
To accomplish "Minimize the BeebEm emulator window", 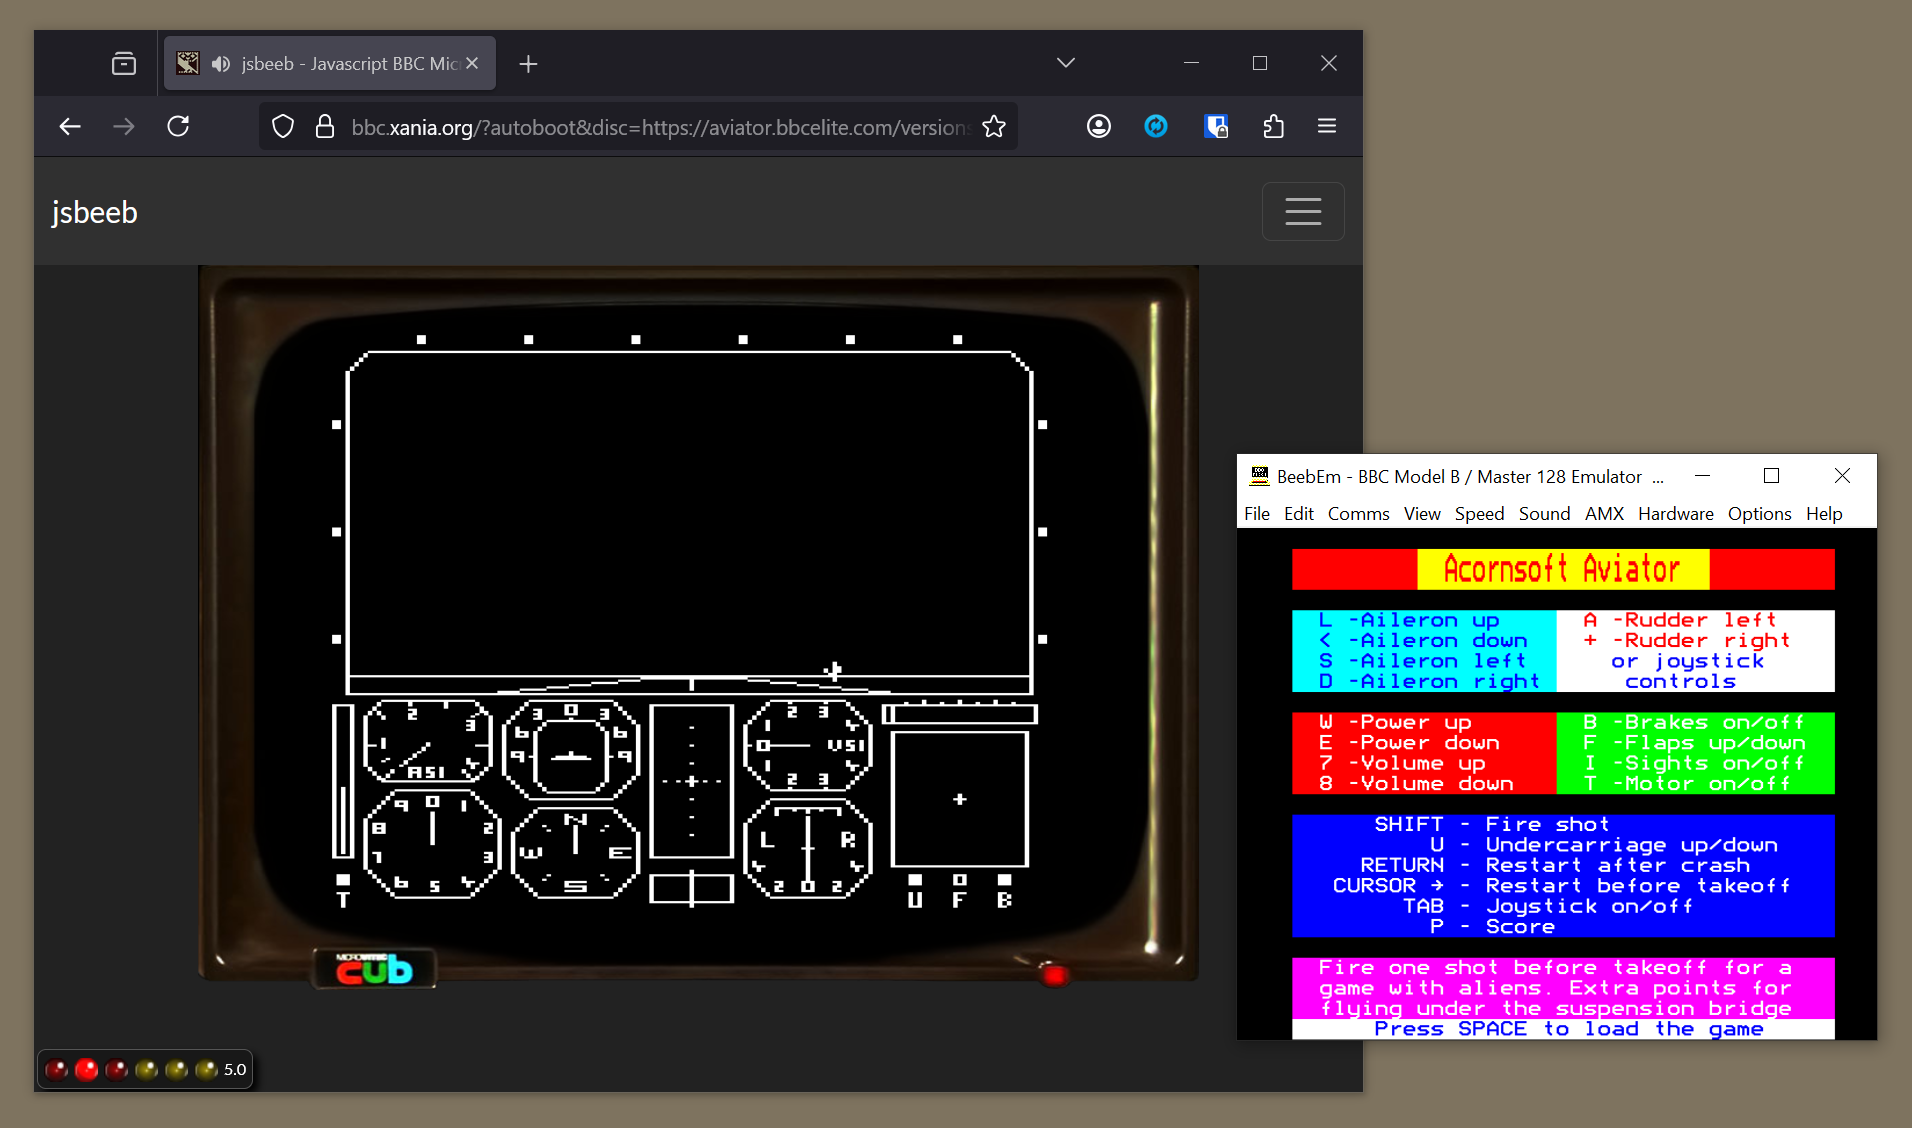I will [1702, 476].
